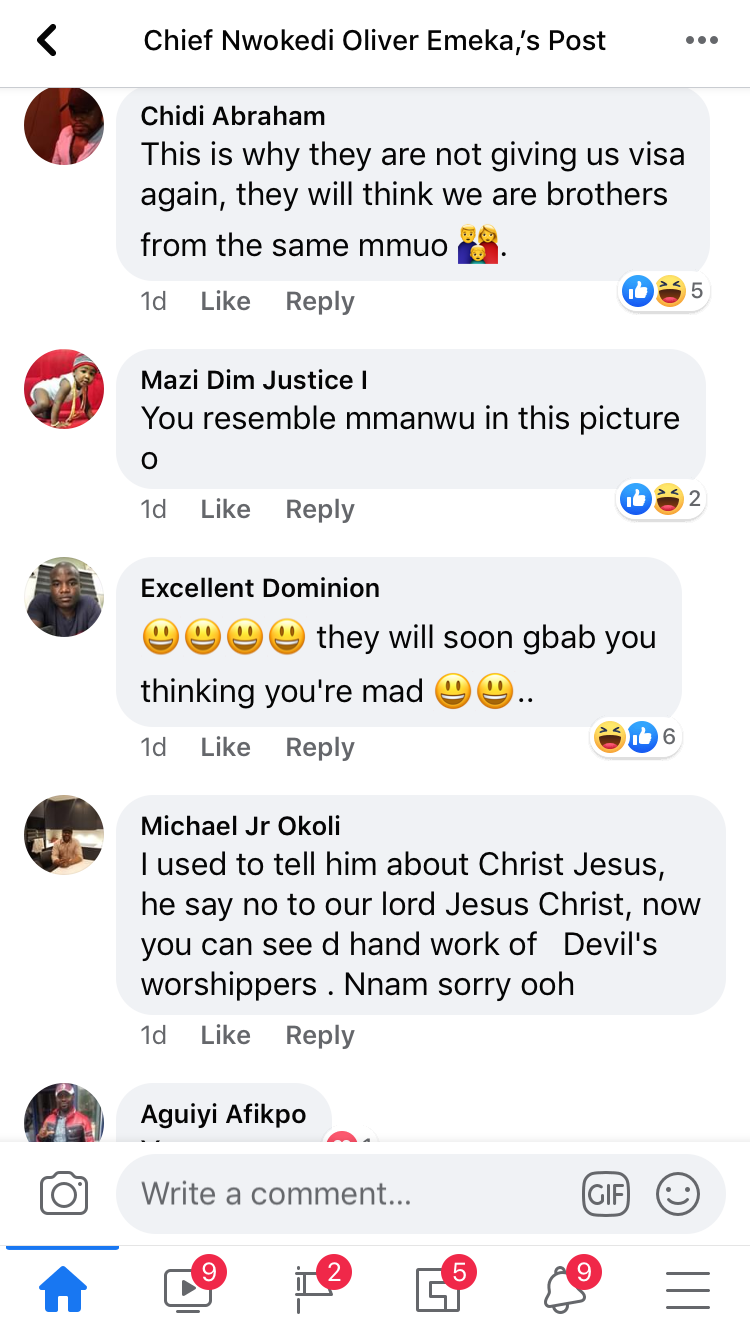Image resolution: width=750 pixels, height=1334 pixels.
Task: Open the three-dot more options menu
Action: [701, 40]
